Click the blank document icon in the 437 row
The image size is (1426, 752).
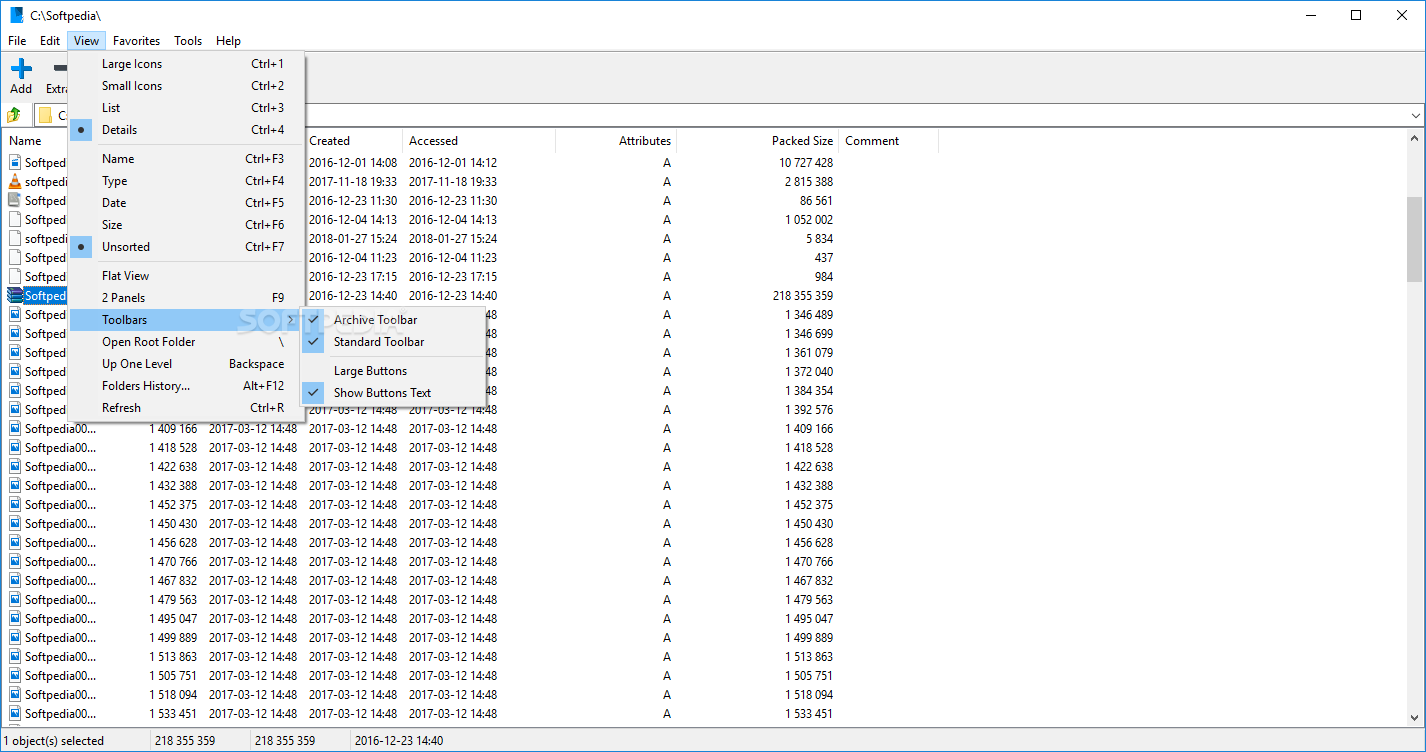coord(15,258)
